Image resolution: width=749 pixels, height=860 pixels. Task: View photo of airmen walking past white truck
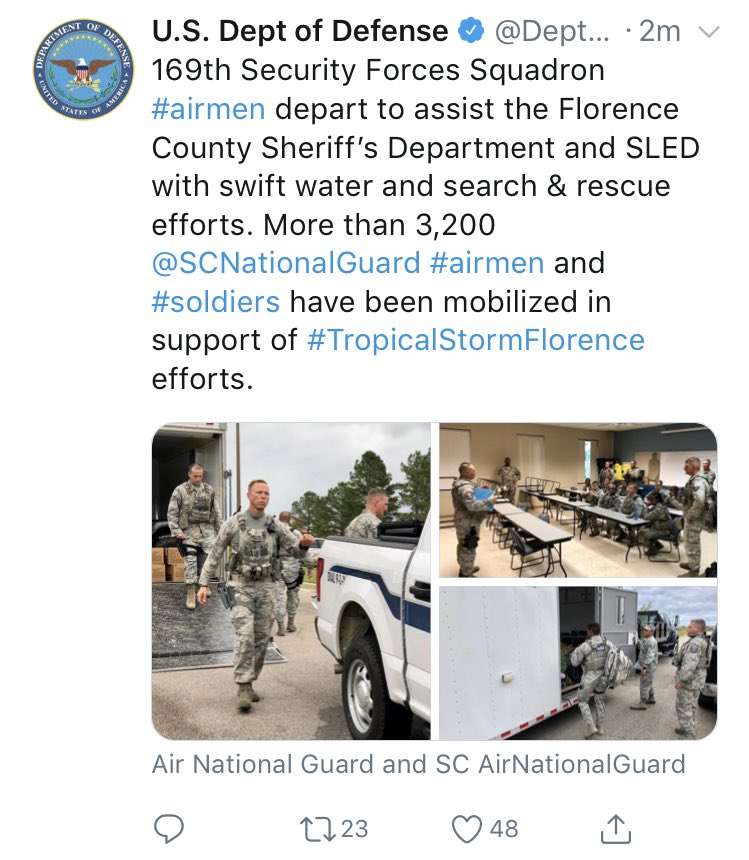291,581
